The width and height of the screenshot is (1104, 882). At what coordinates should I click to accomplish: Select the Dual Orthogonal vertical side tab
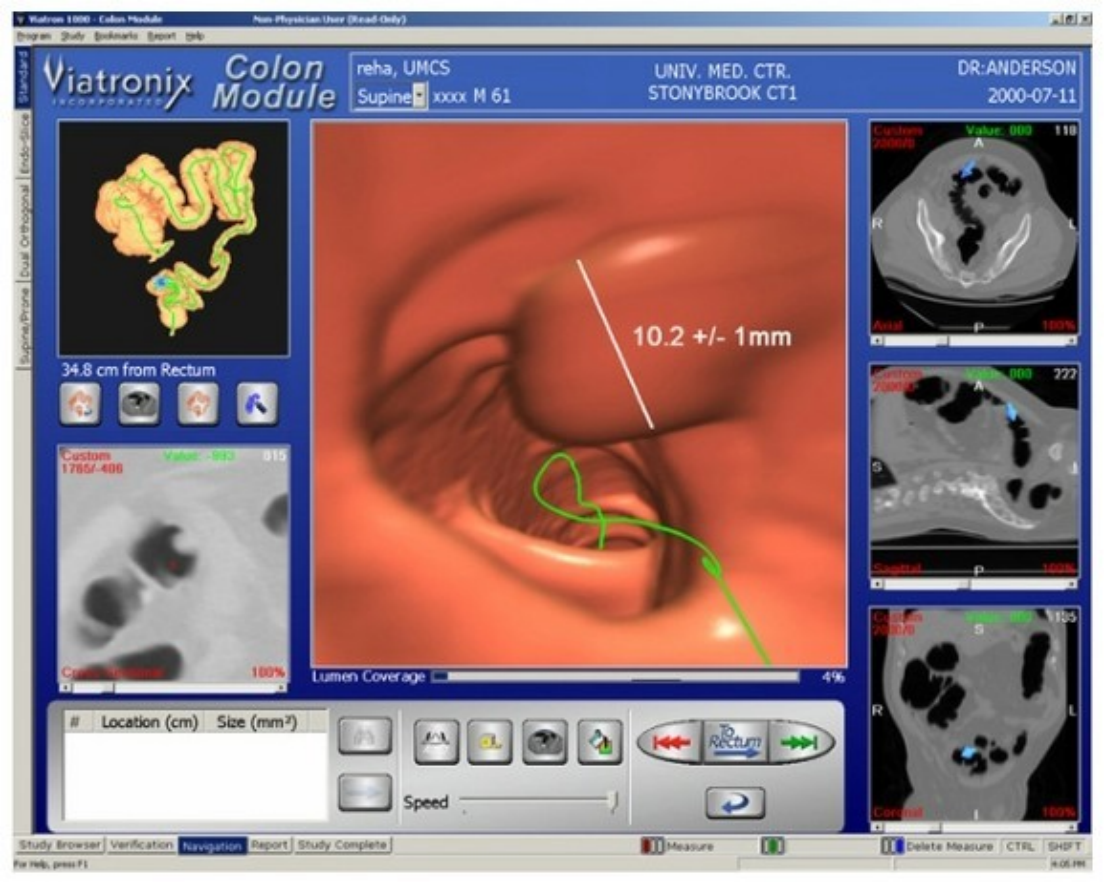(24, 230)
